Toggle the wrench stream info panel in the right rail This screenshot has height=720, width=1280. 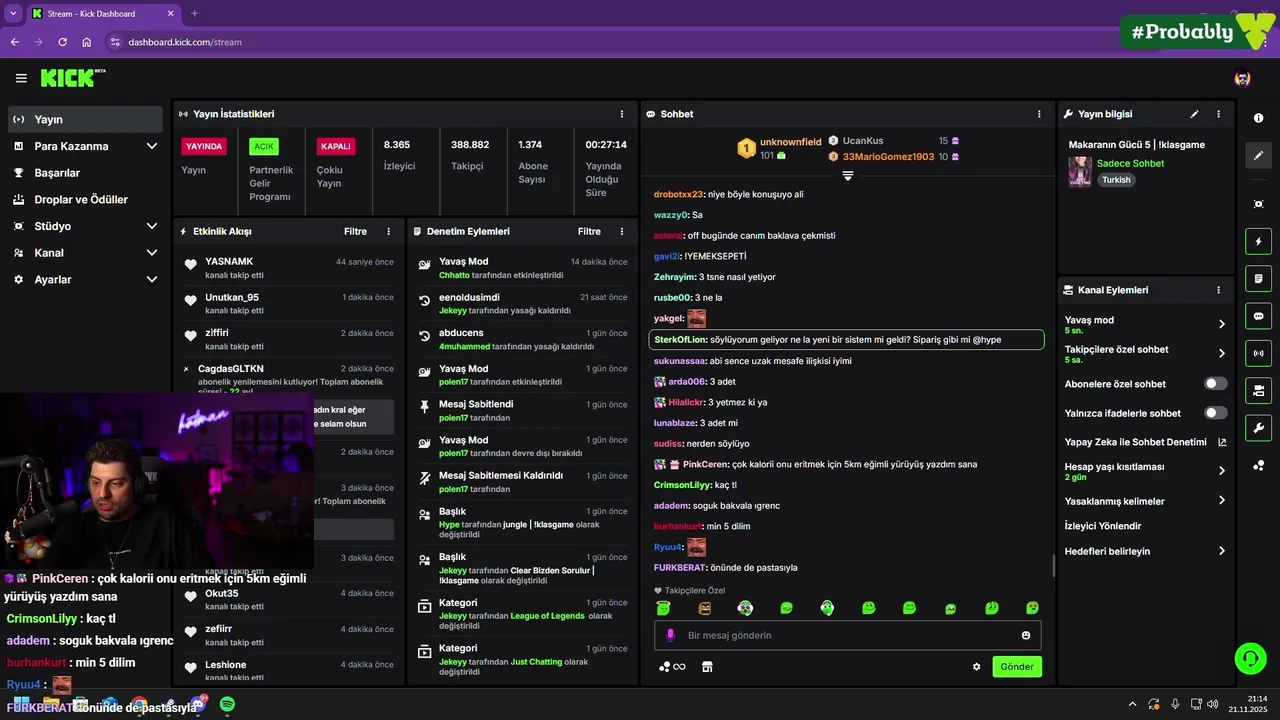[1258, 428]
